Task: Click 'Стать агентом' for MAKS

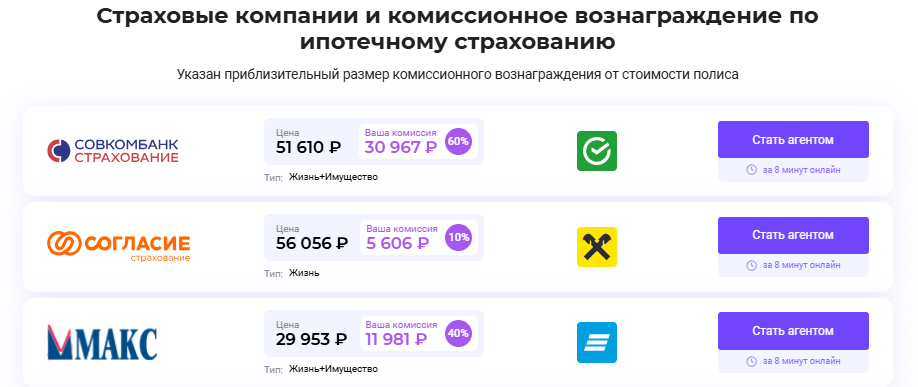Action: pos(793,331)
